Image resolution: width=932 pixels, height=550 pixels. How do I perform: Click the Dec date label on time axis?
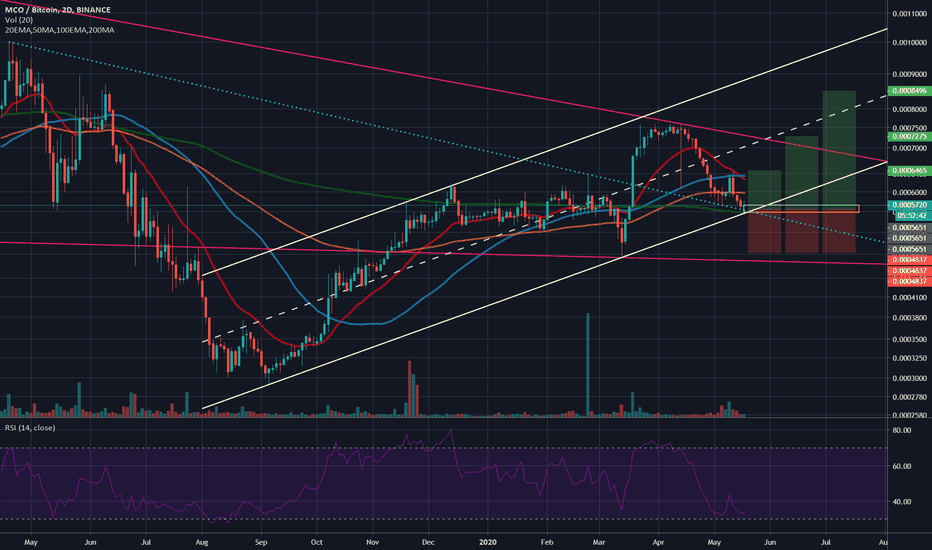point(428,542)
